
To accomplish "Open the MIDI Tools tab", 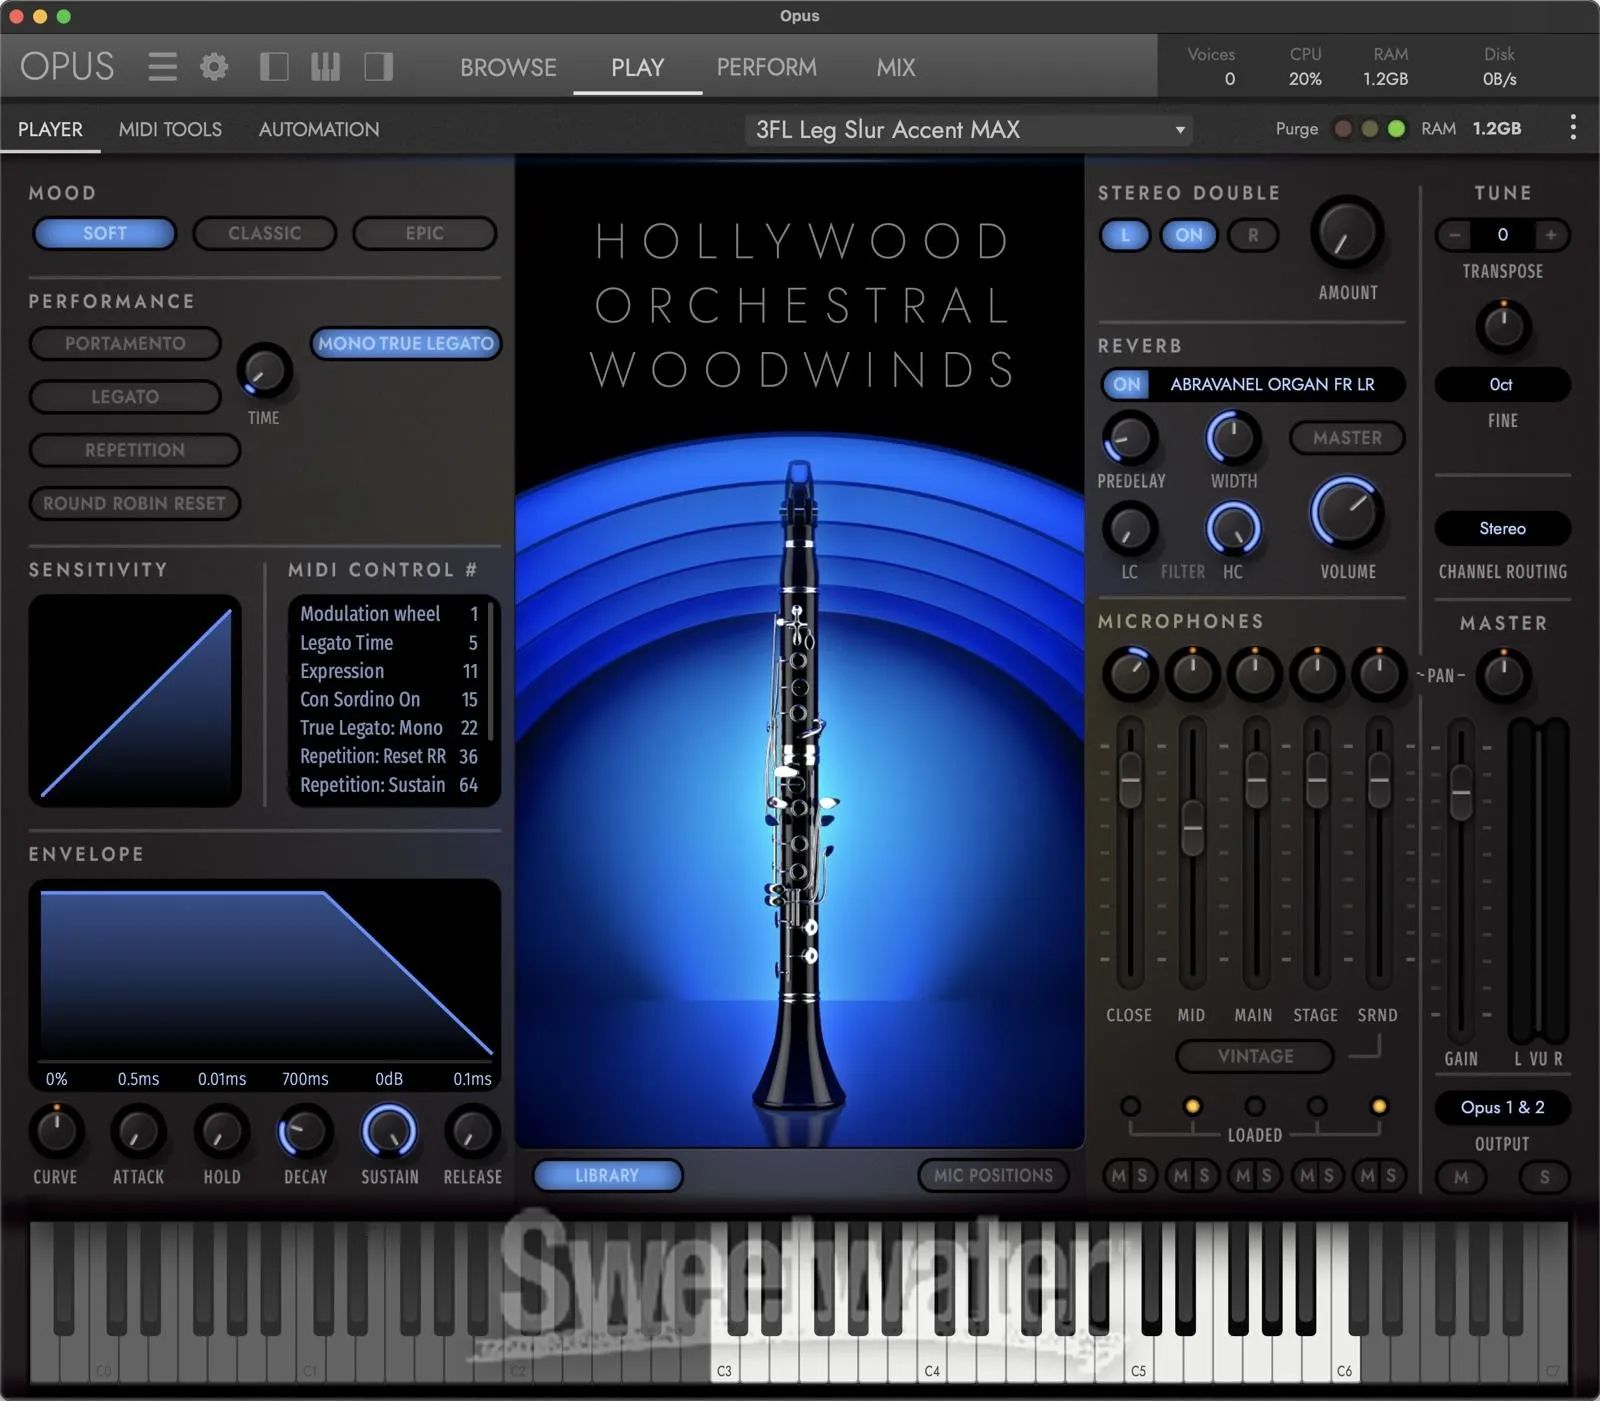I will (x=170, y=129).
